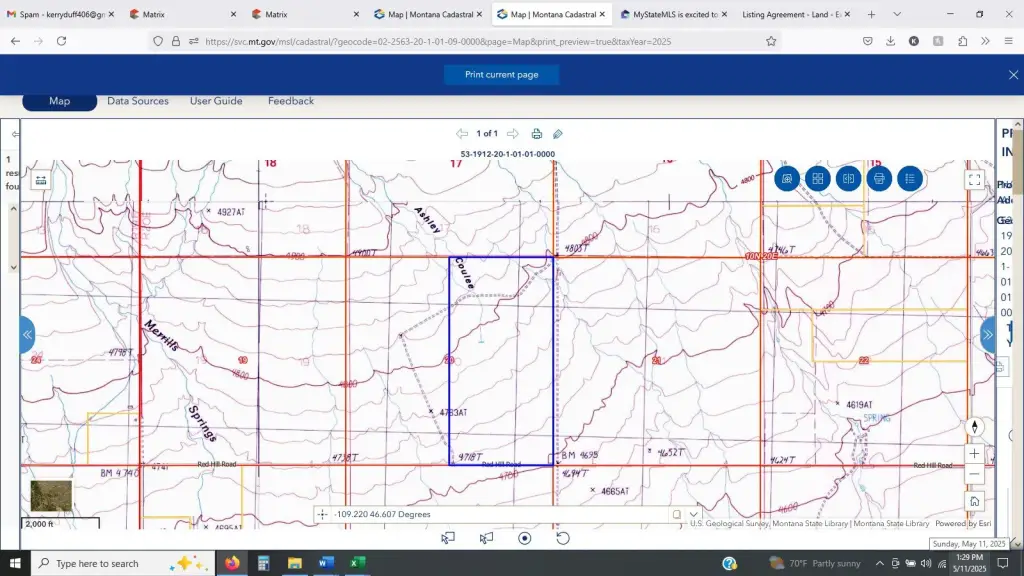Switch basemap using imagery thumbnail

[51, 497]
